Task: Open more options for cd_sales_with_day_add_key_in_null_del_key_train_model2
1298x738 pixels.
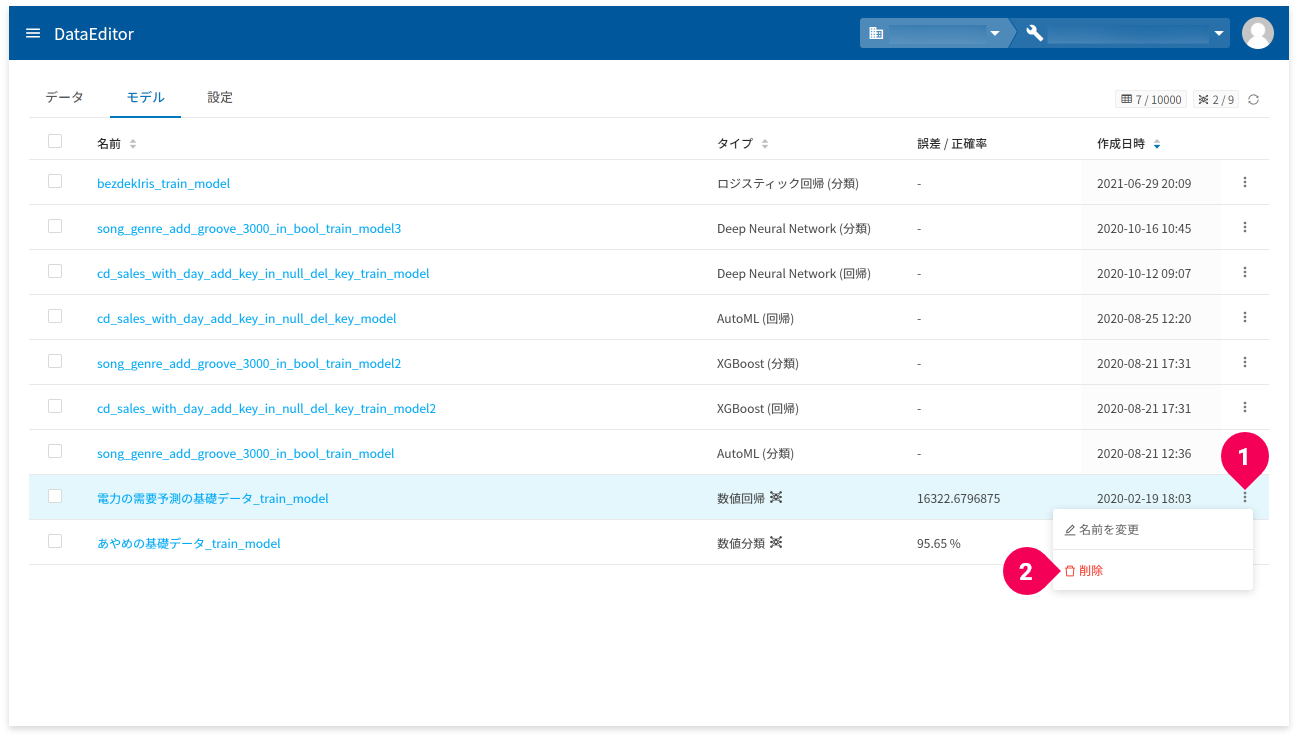Action: coord(1245,407)
